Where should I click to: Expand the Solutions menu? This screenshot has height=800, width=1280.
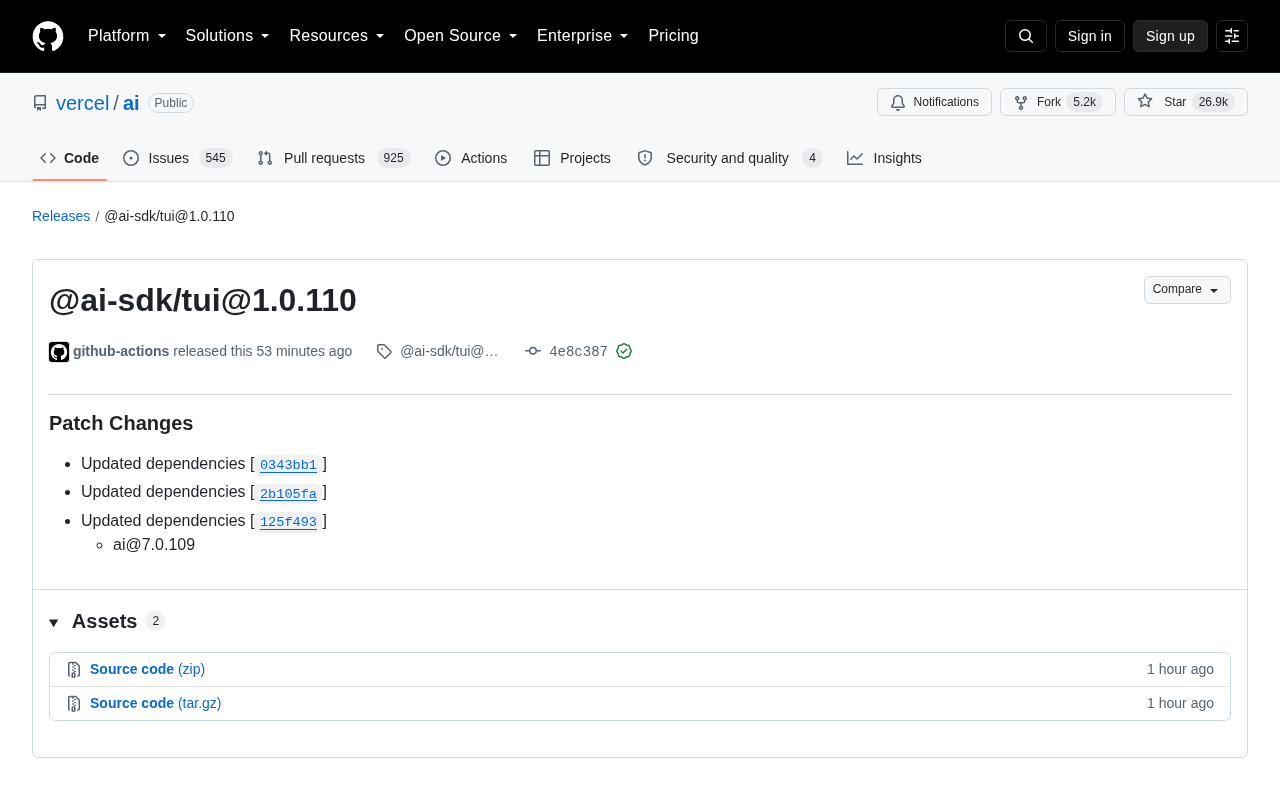(228, 36)
